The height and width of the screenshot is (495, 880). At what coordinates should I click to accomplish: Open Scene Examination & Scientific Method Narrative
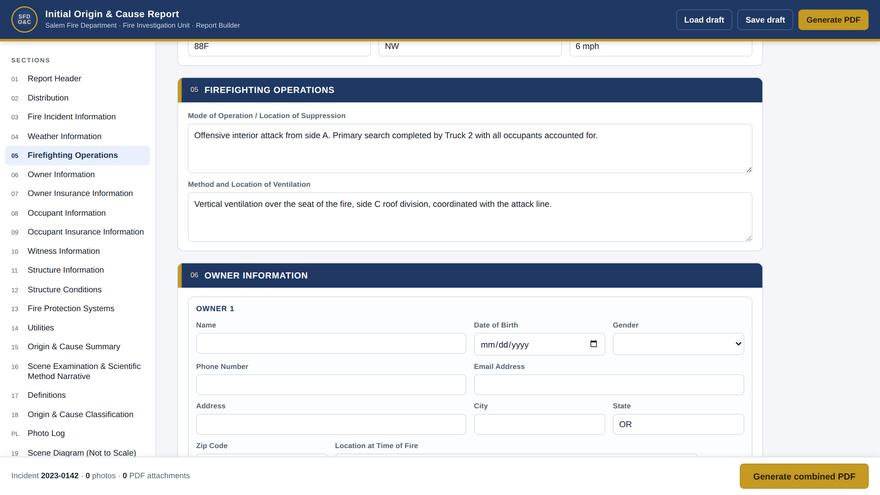(x=77, y=371)
